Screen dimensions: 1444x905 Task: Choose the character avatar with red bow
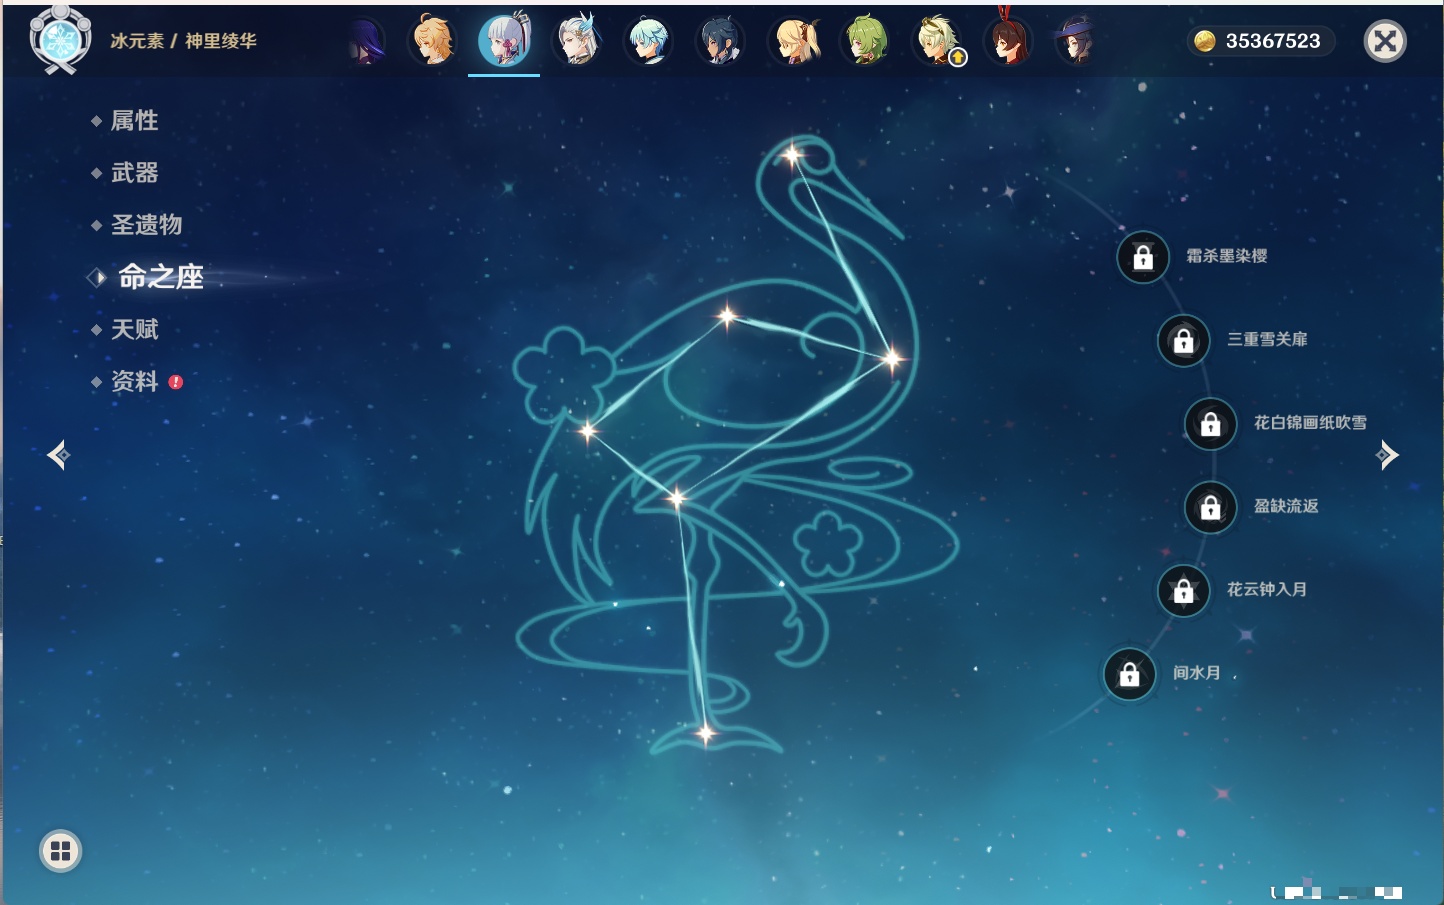1009,41
